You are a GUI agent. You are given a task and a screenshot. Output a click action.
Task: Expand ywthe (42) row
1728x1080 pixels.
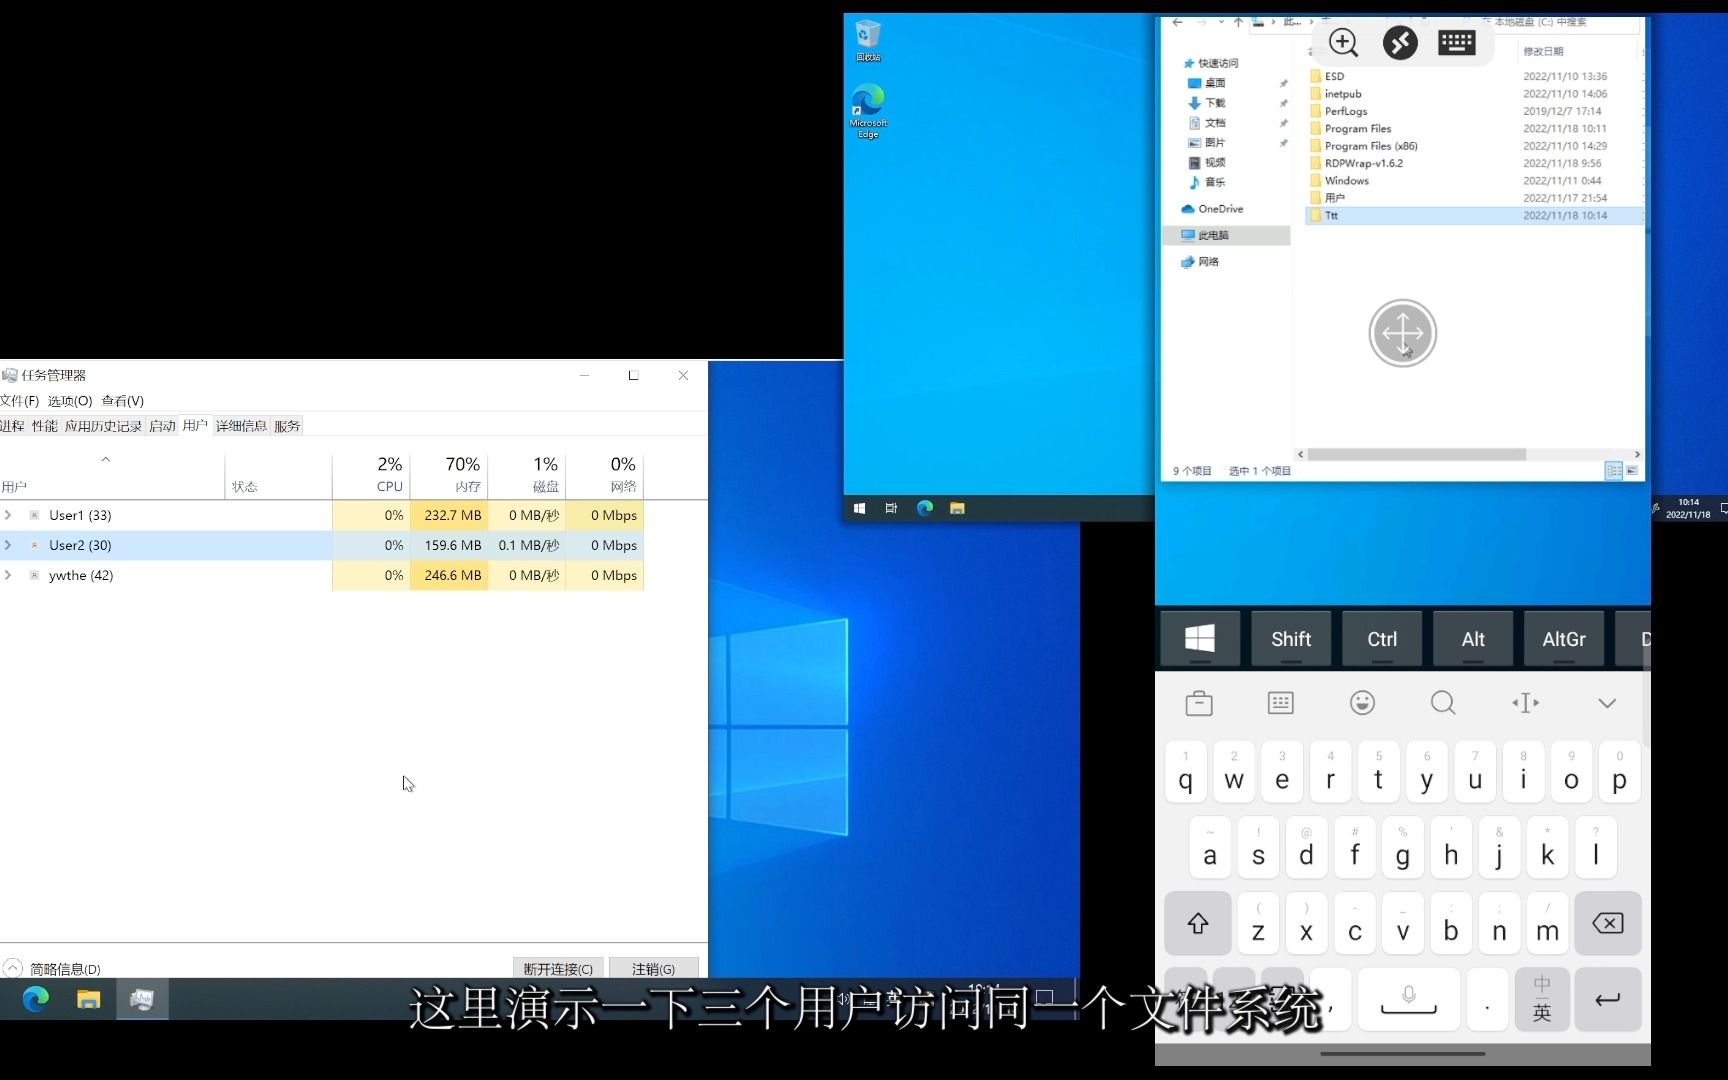[8, 575]
